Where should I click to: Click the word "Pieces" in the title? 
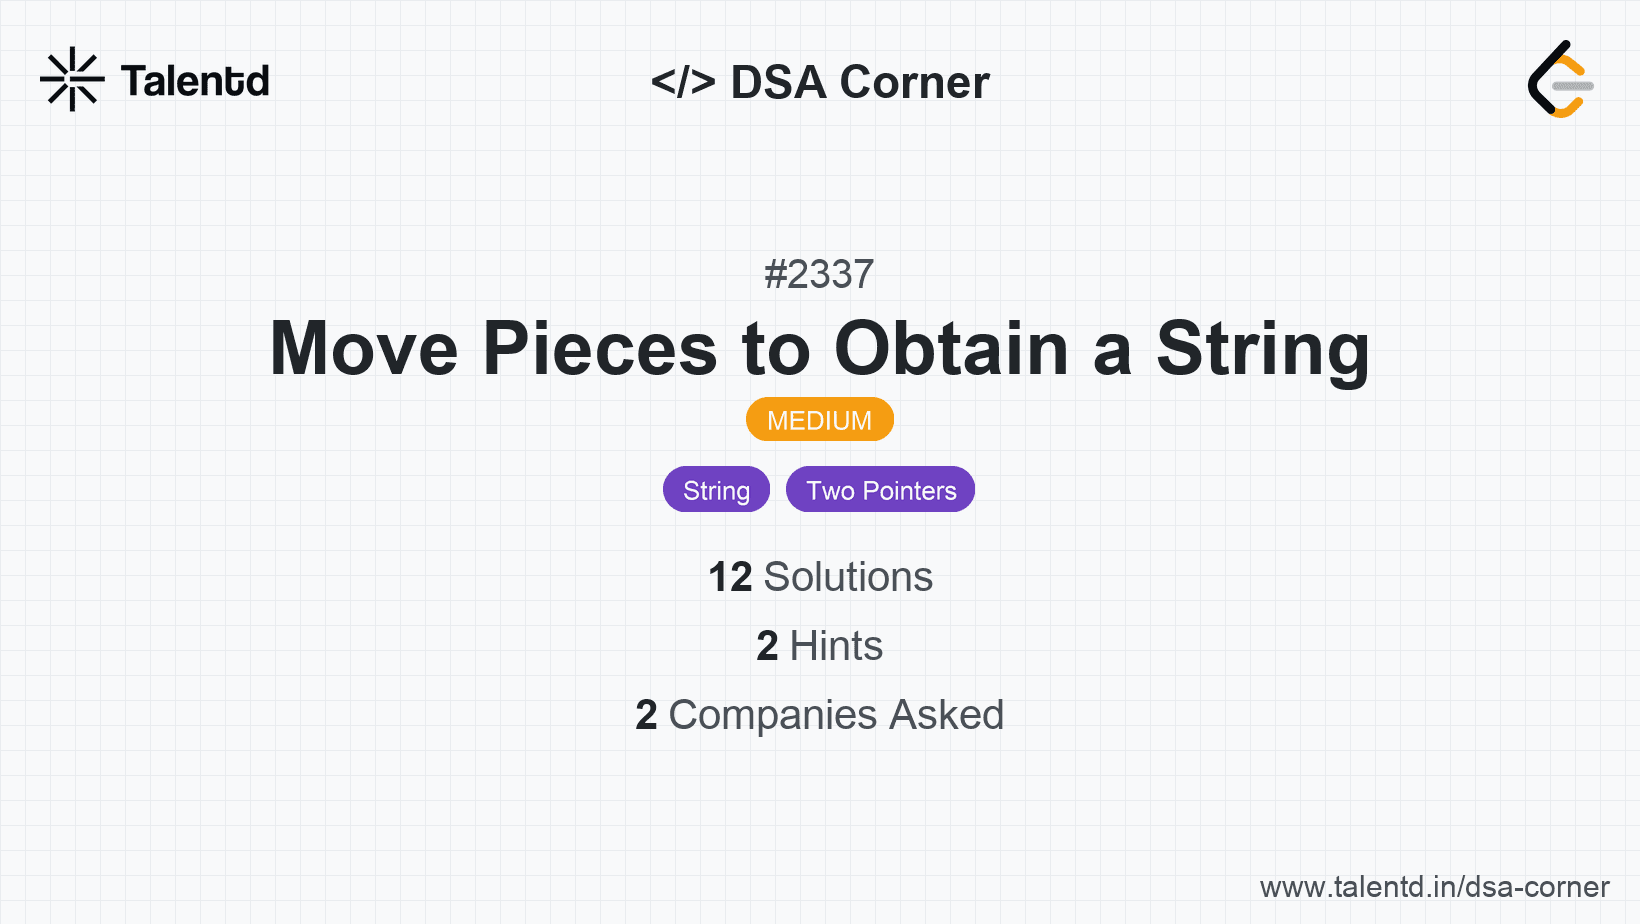point(599,348)
